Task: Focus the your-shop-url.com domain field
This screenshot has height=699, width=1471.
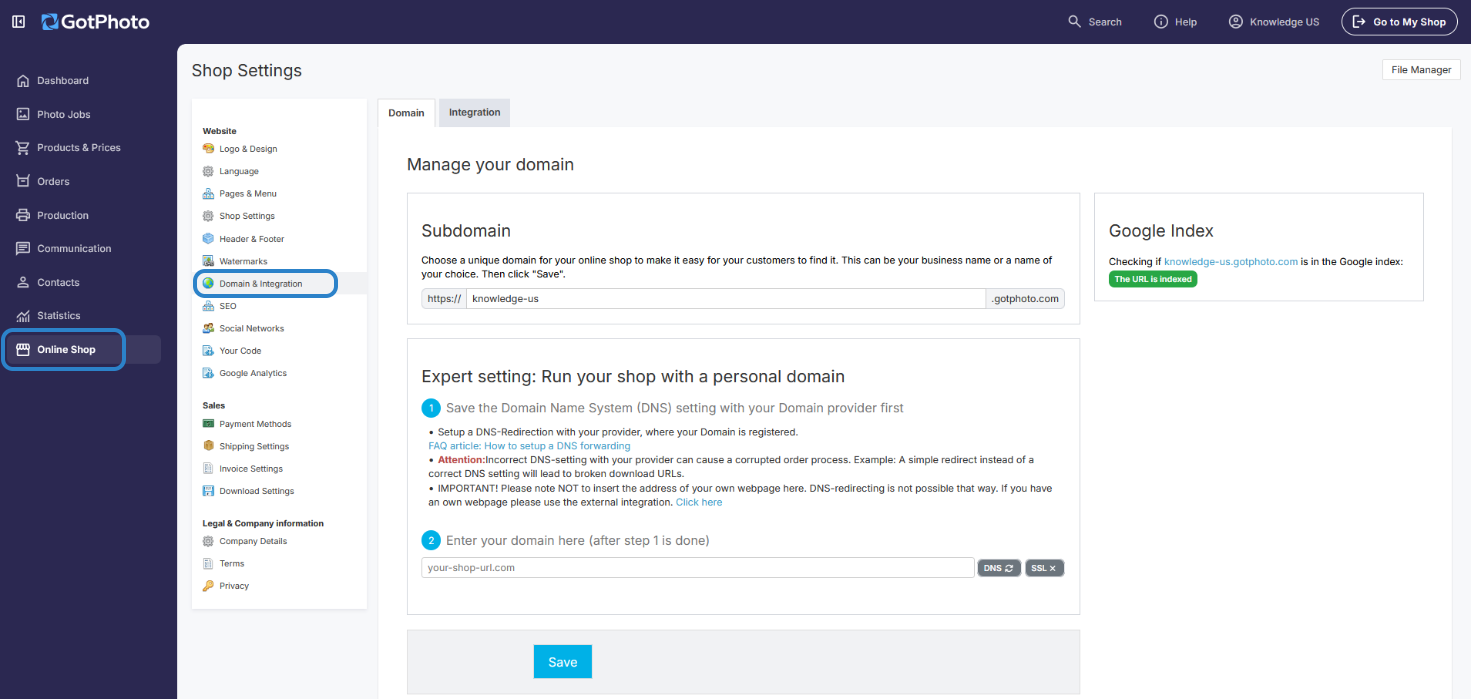Action: [698, 568]
